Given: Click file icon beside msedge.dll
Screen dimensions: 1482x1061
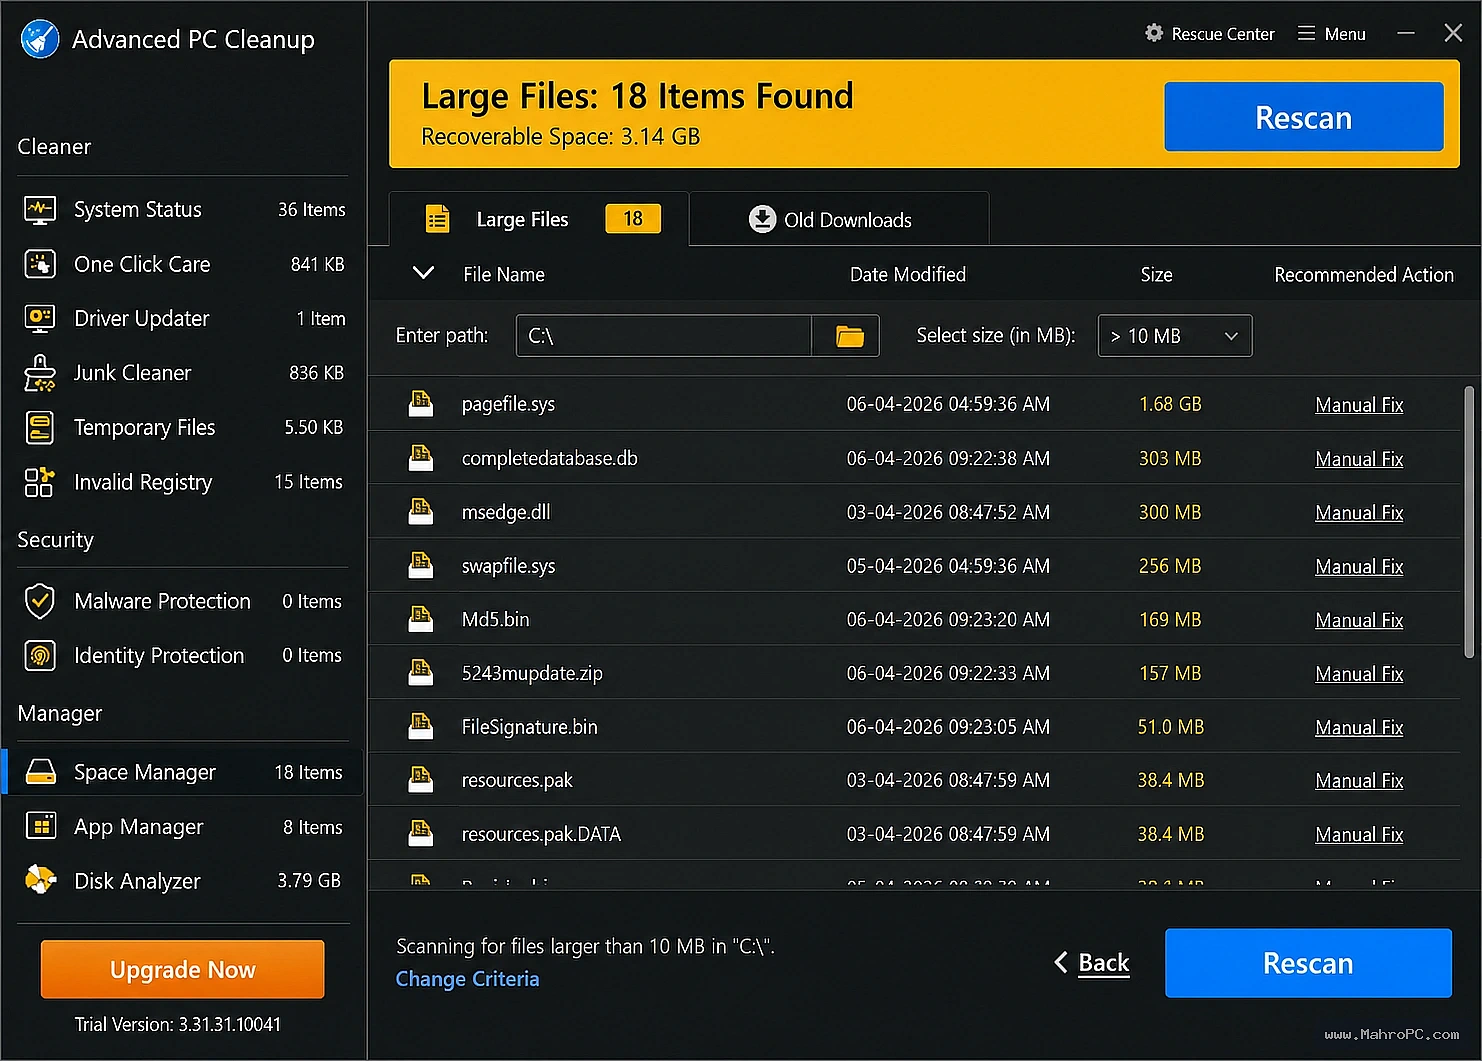Looking at the screenshot, I should [421, 512].
